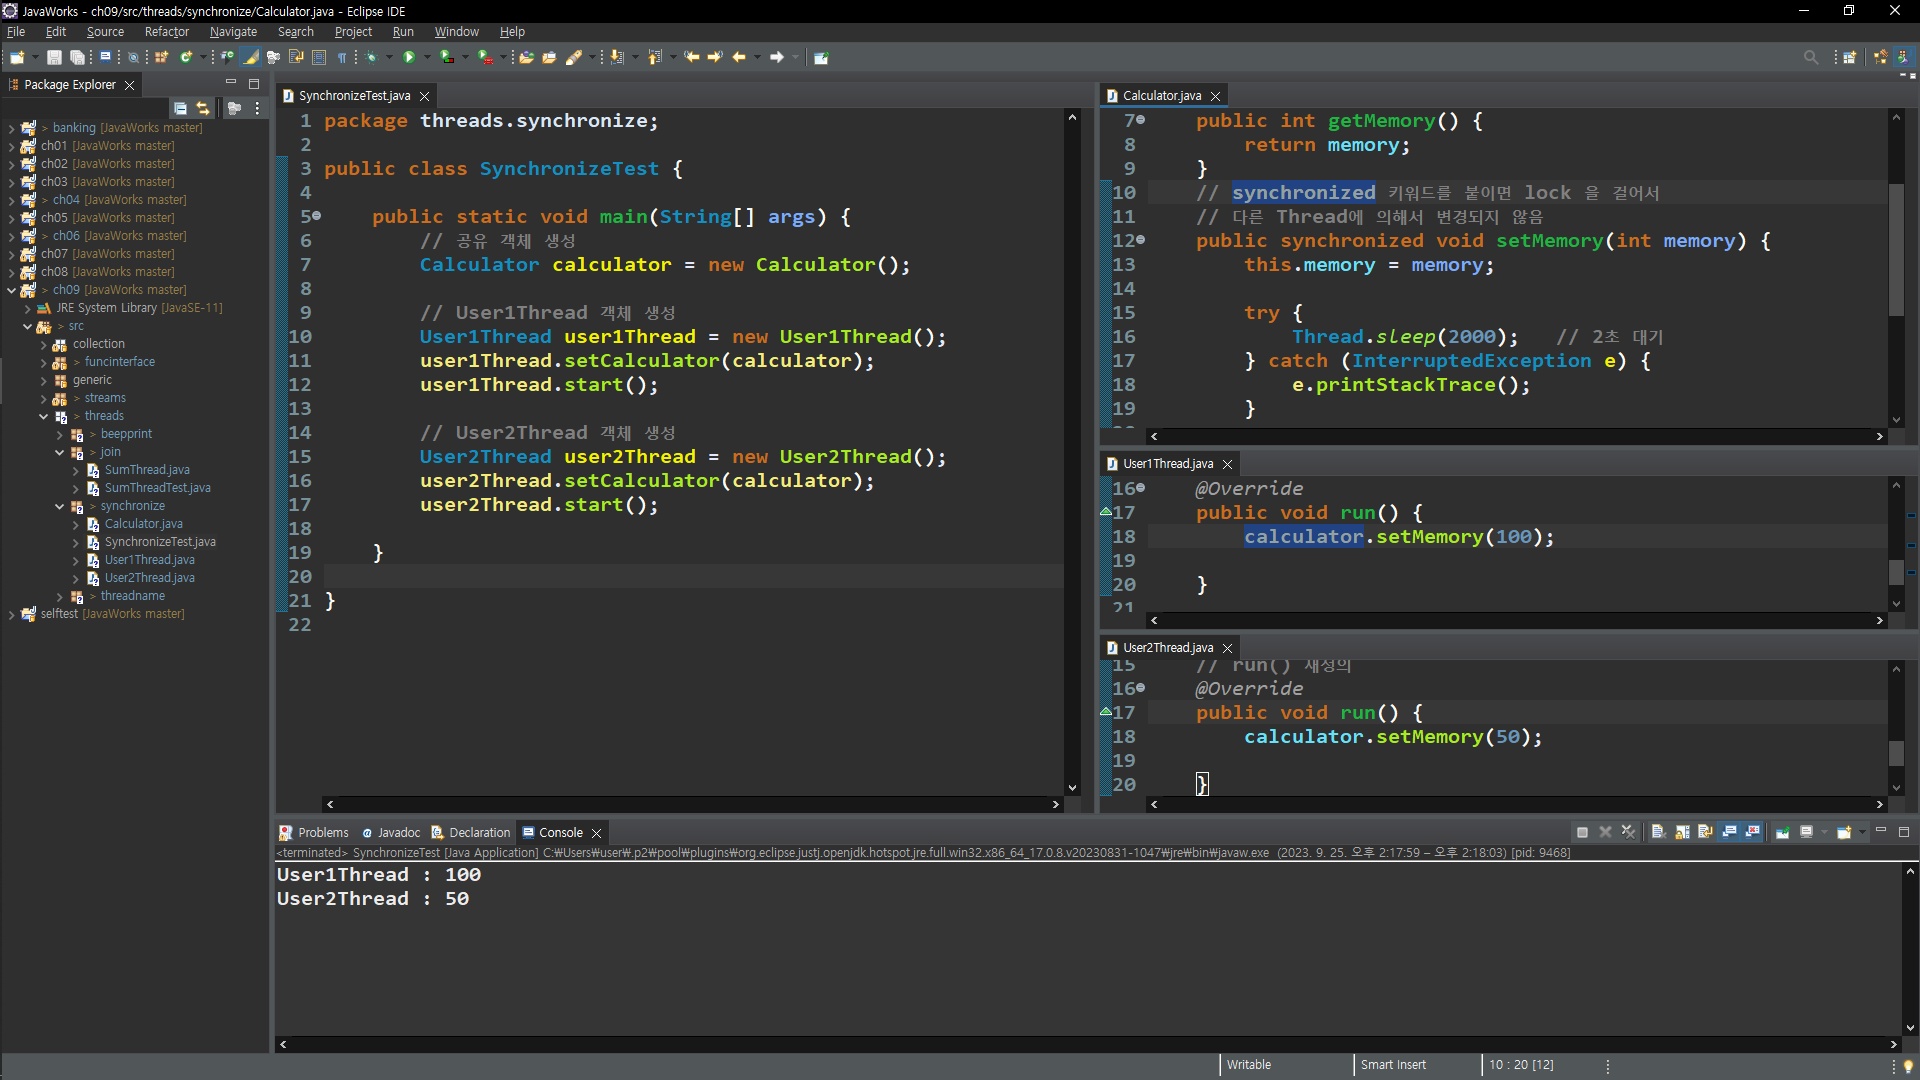Click the toolbar search magnifier icon
The image size is (1920, 1080).
pos(1810,57)
